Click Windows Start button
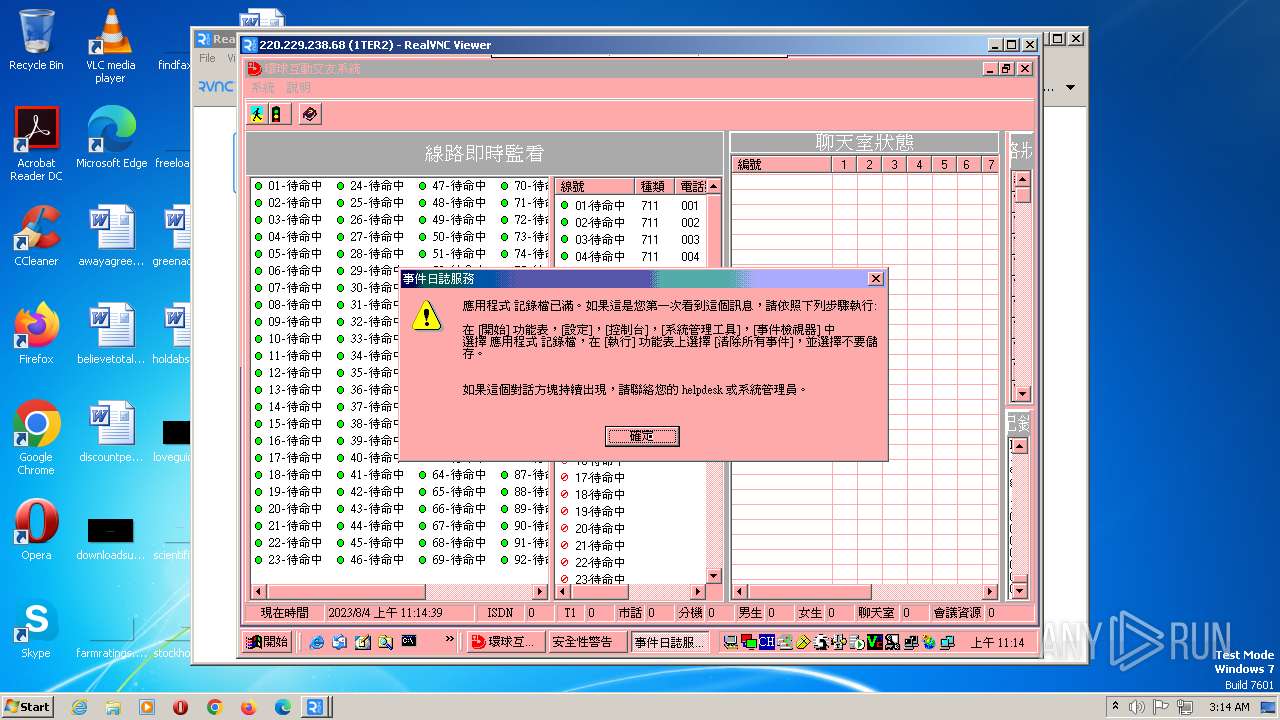1280x720 pixels. (28, 706)
